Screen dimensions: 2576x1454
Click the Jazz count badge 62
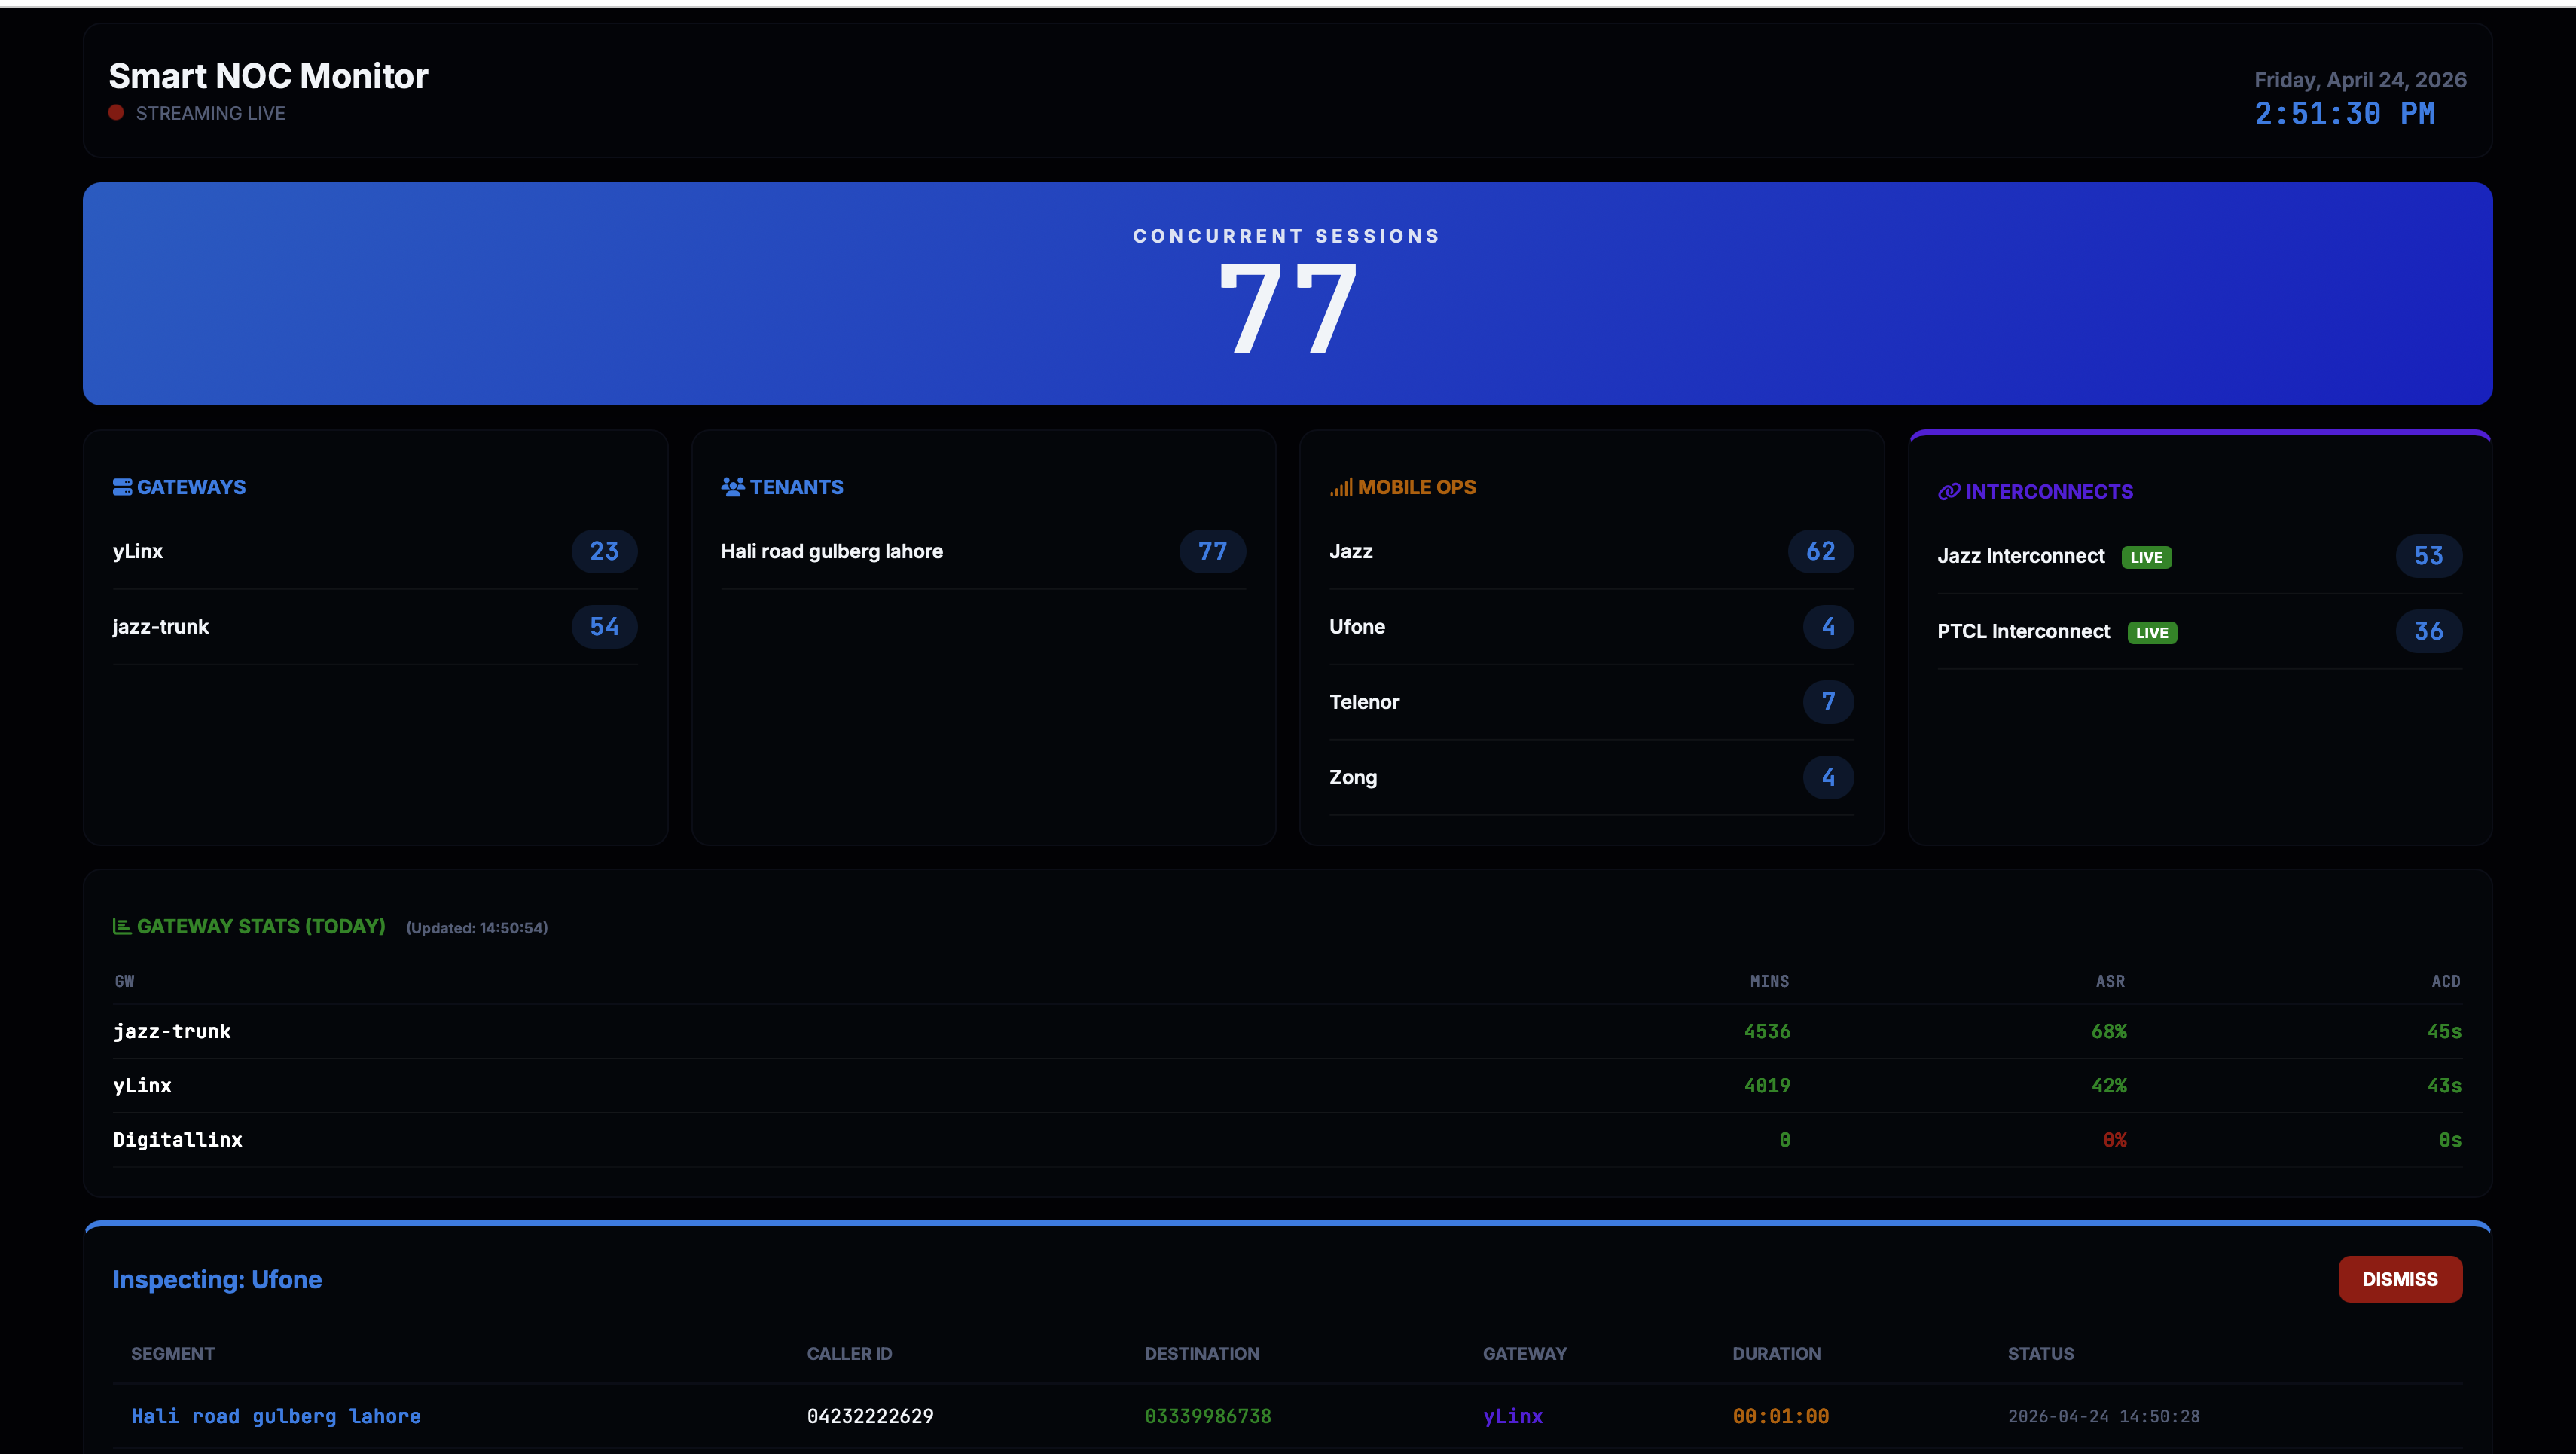click(1820, 551)
